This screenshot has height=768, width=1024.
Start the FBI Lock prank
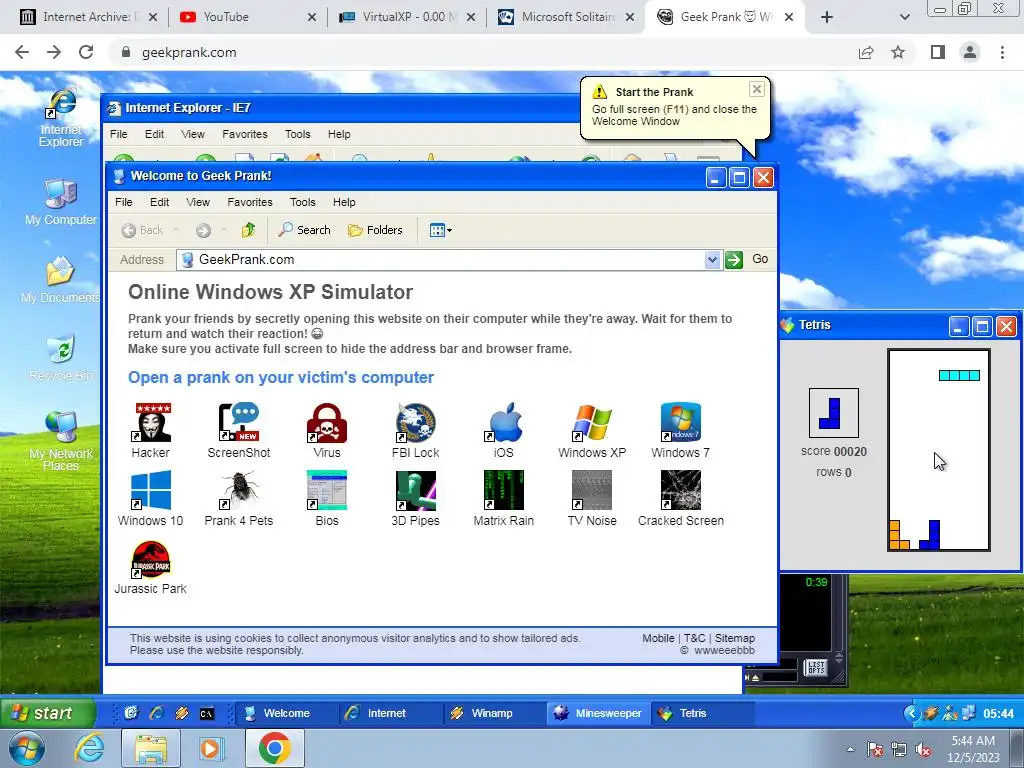click(415, 423)
